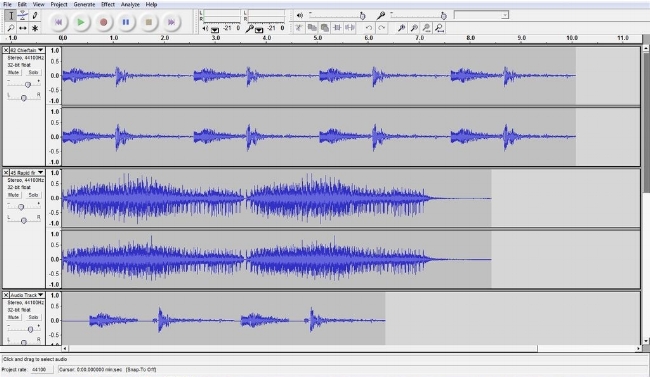Open the Effect menu
Screen dimensions: 650x377
tap(108, 5)
